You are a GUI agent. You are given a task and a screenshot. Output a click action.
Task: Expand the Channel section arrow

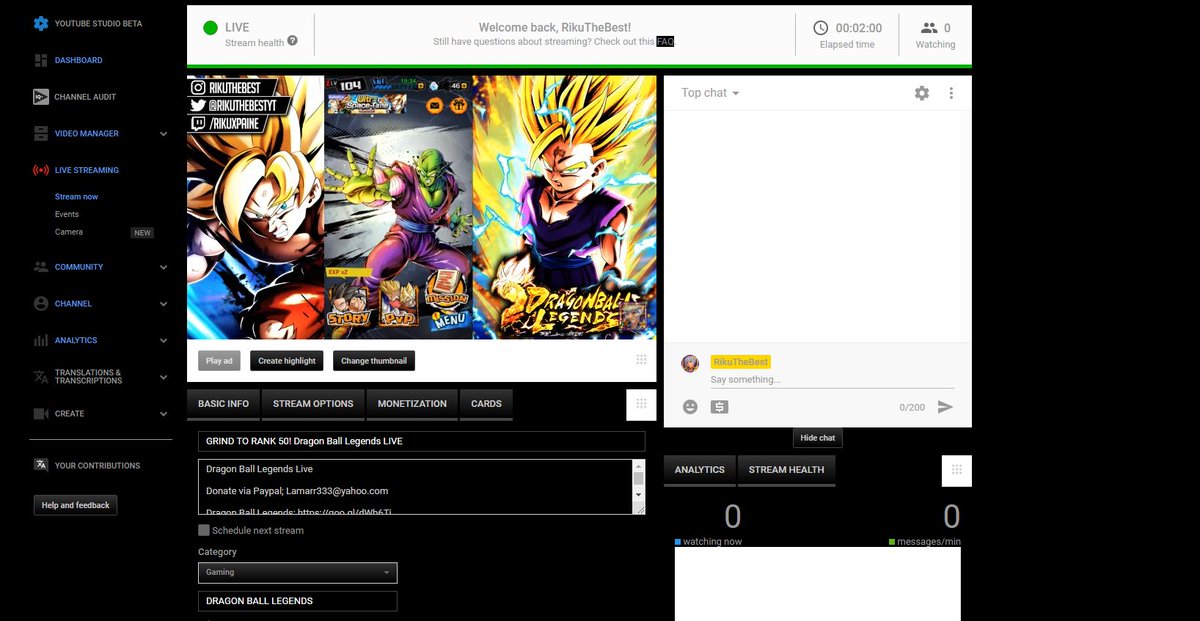coord(164,303)
